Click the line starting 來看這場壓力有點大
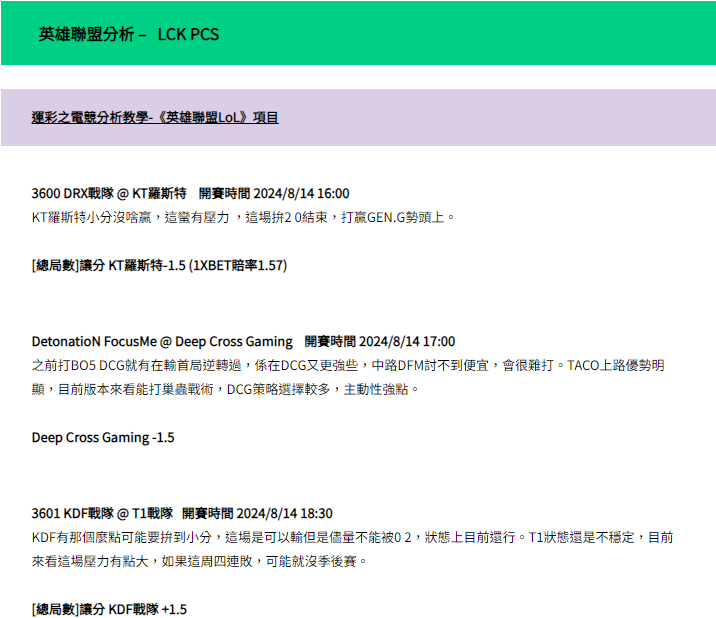Image resolution: width=716 pixels, height=618 pixels. pos(200,561)
